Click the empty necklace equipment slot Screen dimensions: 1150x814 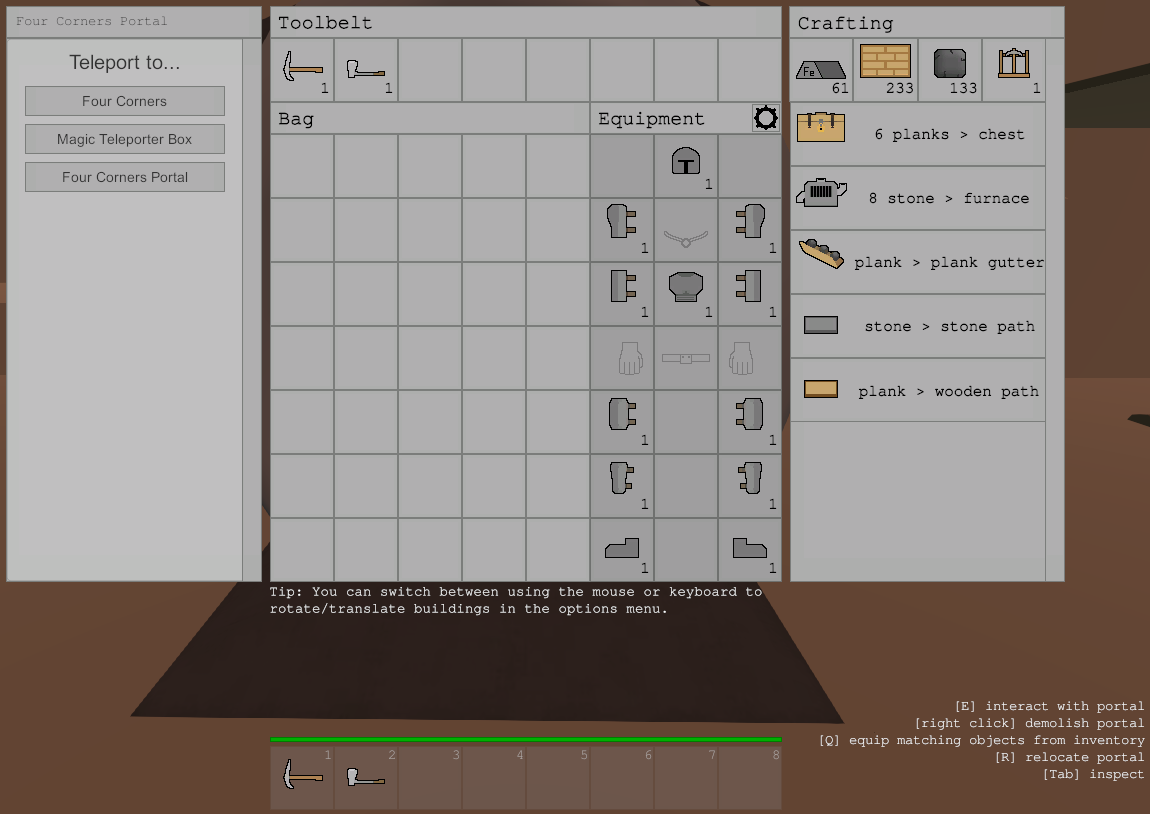(x=686, y=230)
